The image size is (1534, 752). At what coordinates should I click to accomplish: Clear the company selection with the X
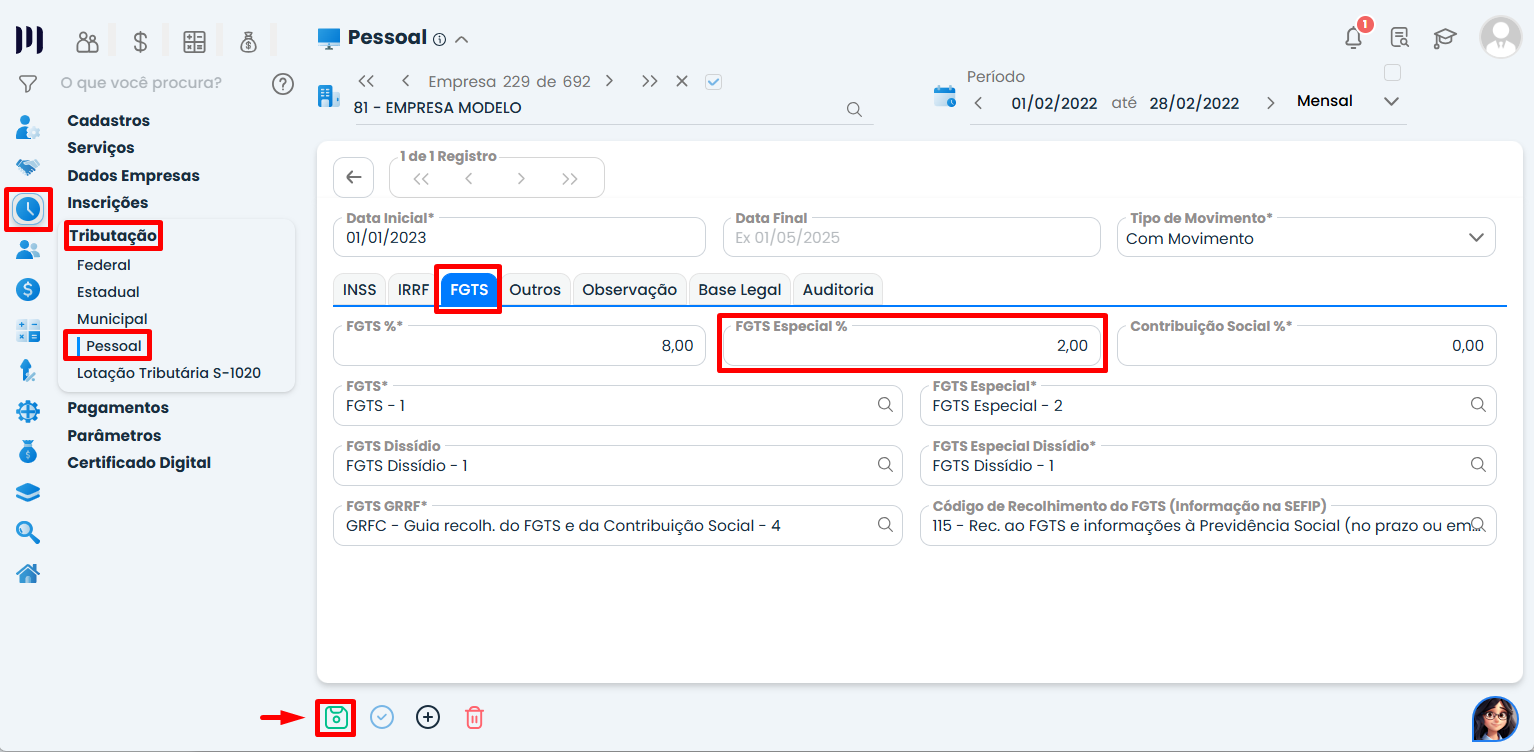click(682, 81)
